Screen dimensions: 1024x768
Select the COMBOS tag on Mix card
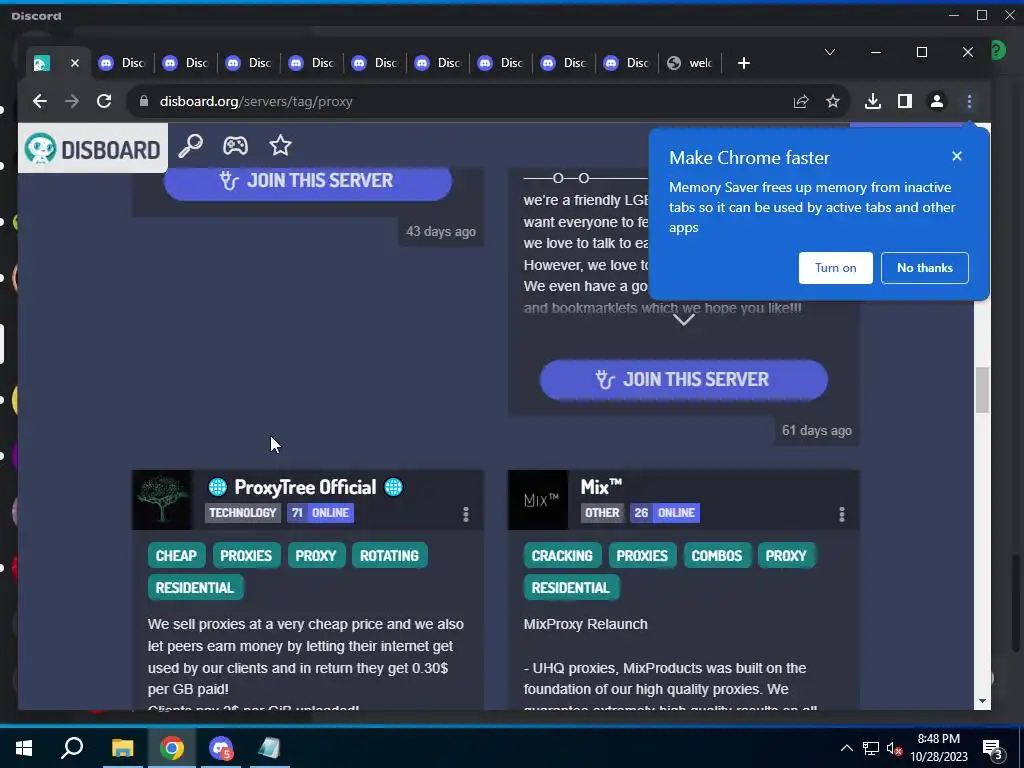pyautogui.click(x=716, y=556)
